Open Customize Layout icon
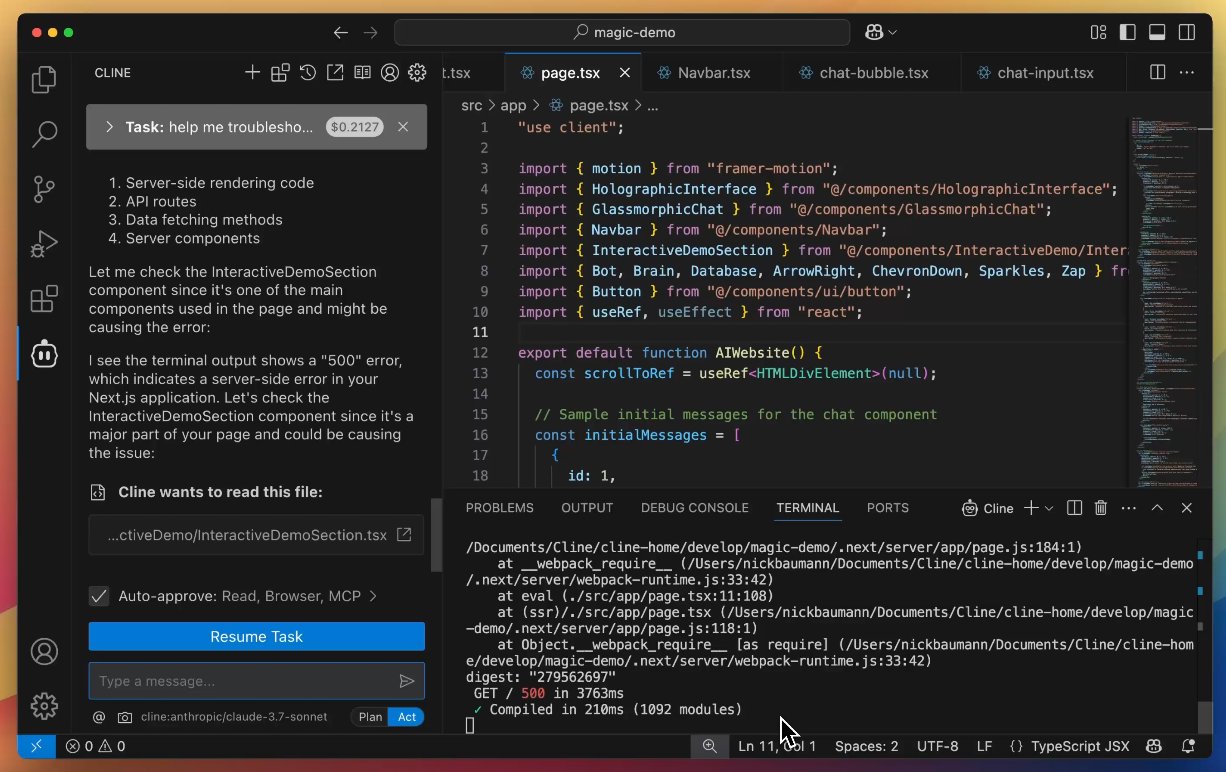Image resolution: width=1226 pixels, height=772 pixels. (x=1099, y=32)
